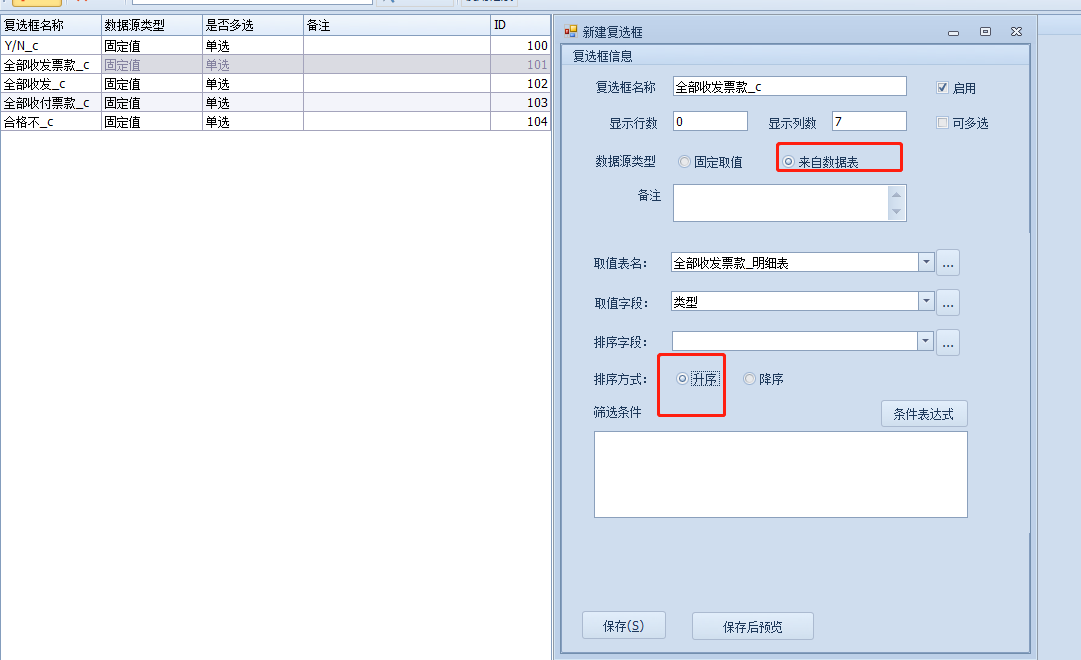Click into the 筛选条件 text area
The image size is (1081, 660).
click(x=780, y=474)
